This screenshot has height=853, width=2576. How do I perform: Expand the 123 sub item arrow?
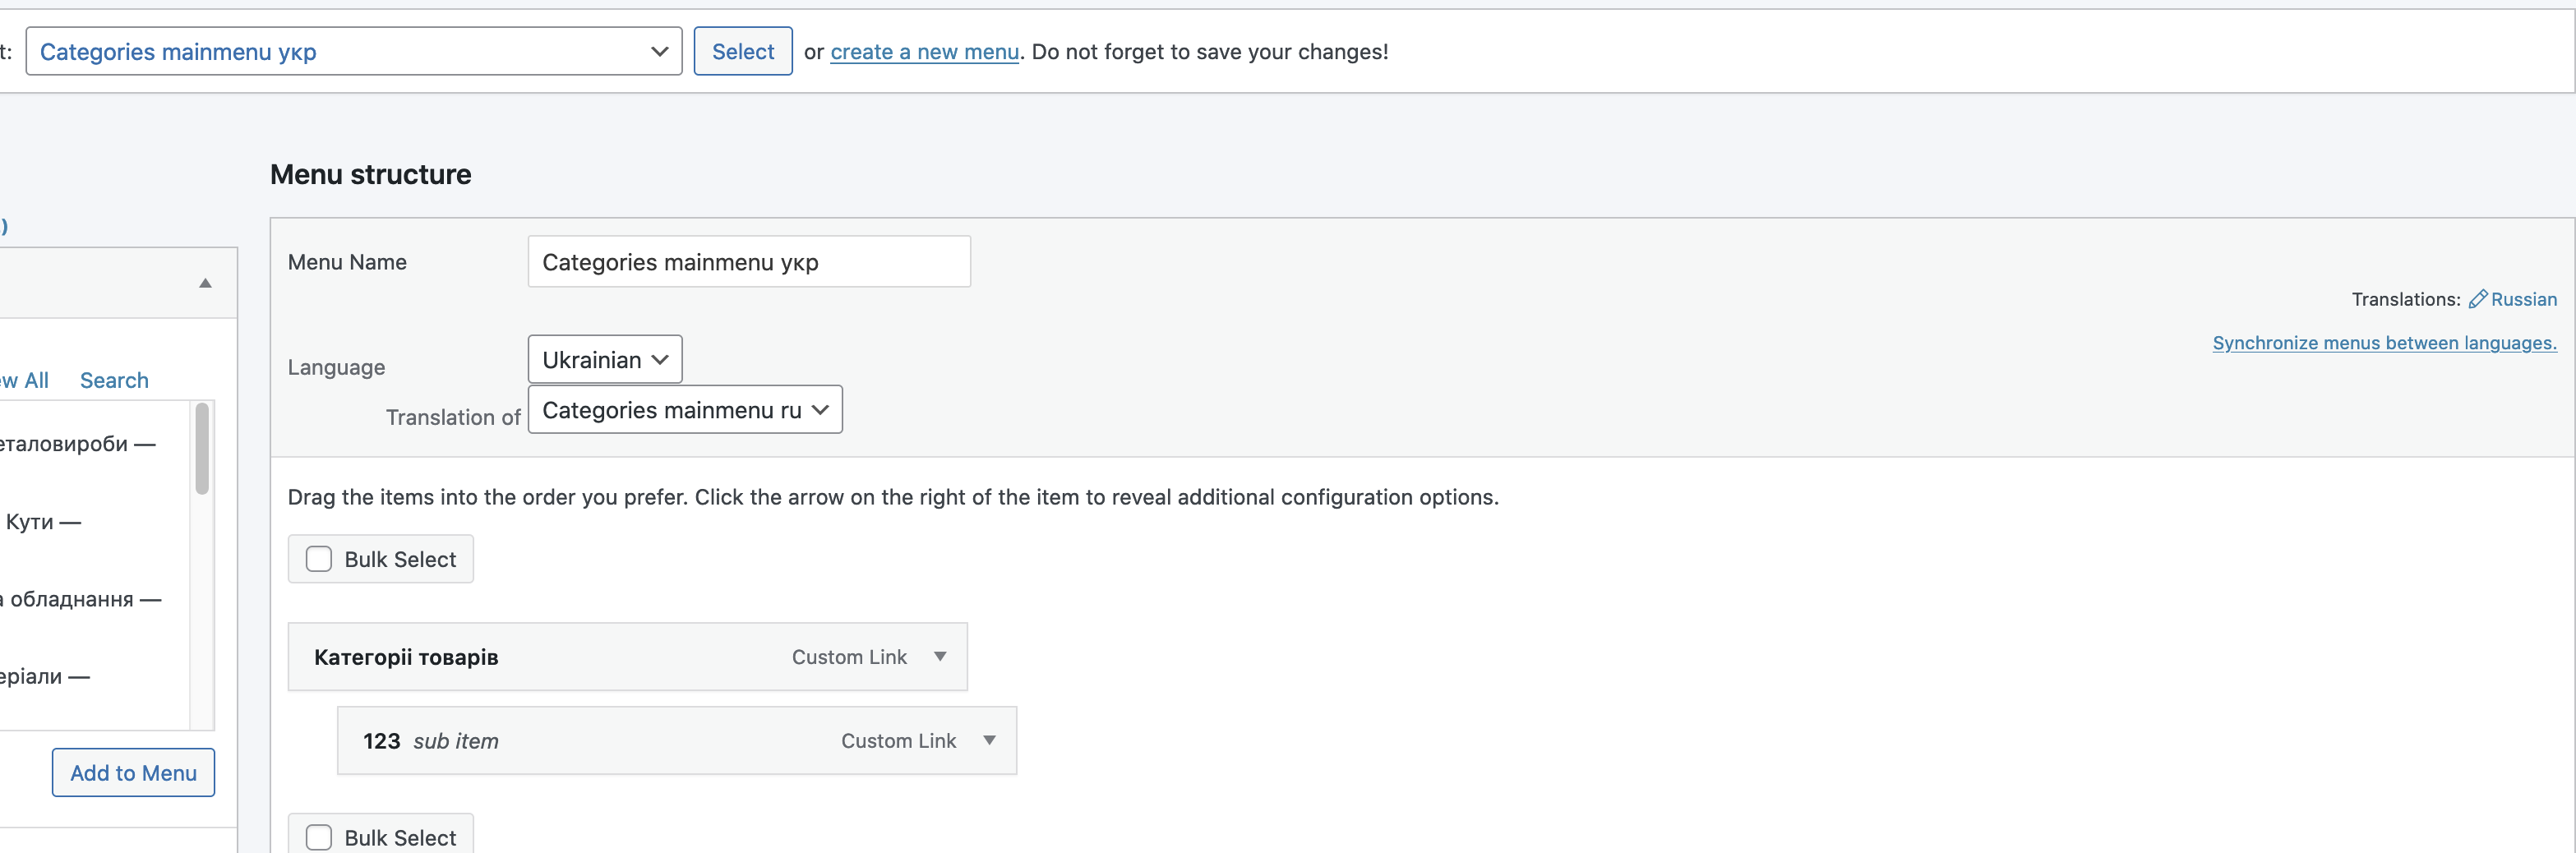(989, 741)
